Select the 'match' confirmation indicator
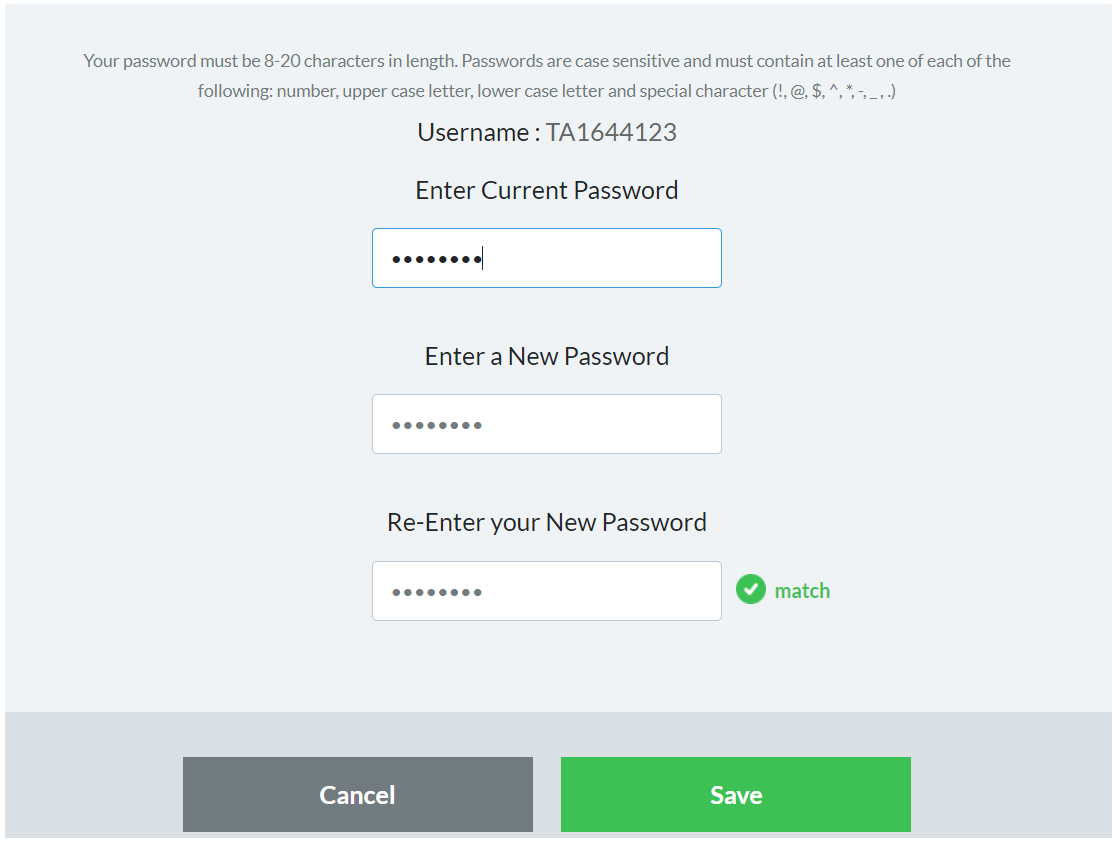1113x844 pixels. coord(783,590)
